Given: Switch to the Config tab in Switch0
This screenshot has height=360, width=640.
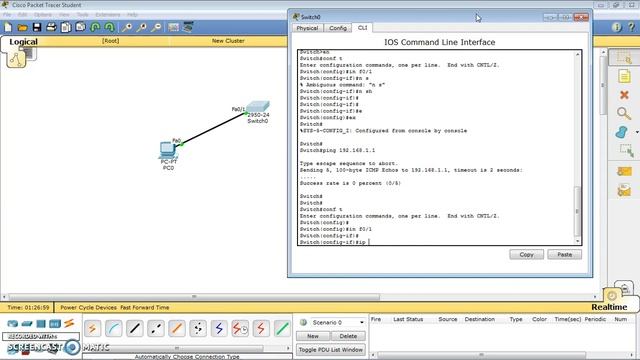Looking at the screenshot, I should (338, 28).
